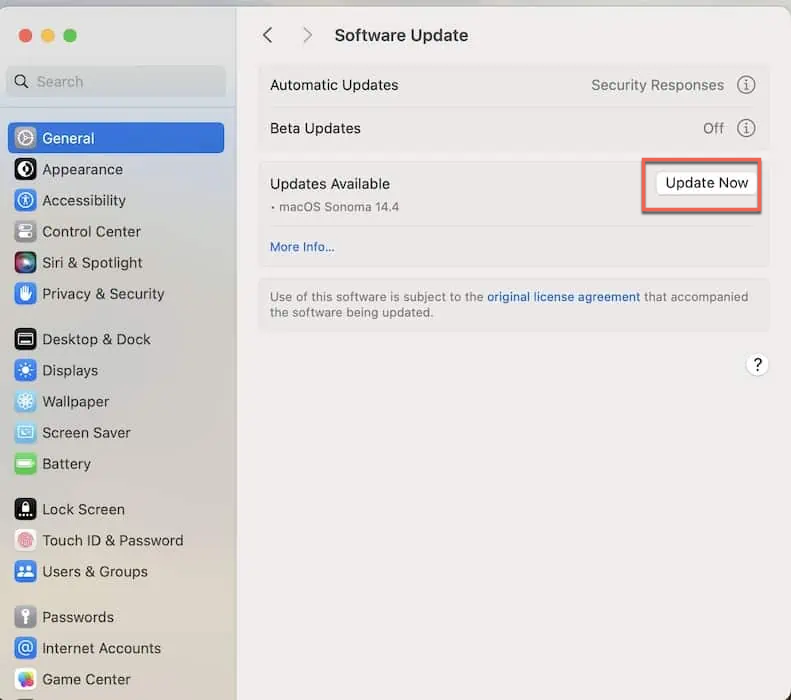
Task: Open info for Beta Updates
Action: point(746,128)
